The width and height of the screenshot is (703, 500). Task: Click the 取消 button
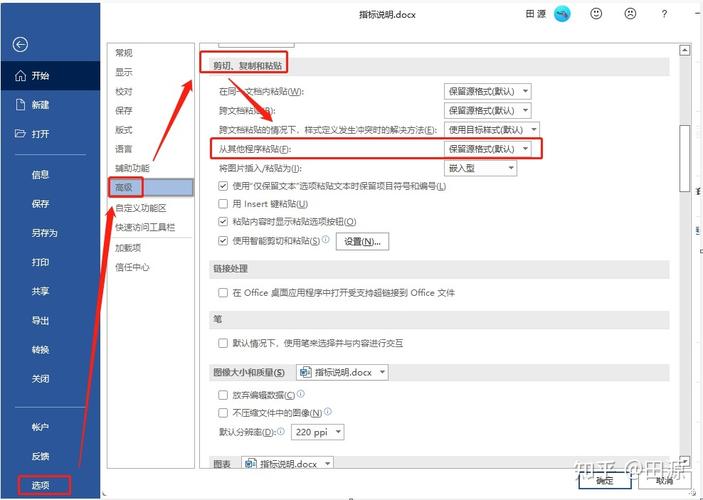664,481
